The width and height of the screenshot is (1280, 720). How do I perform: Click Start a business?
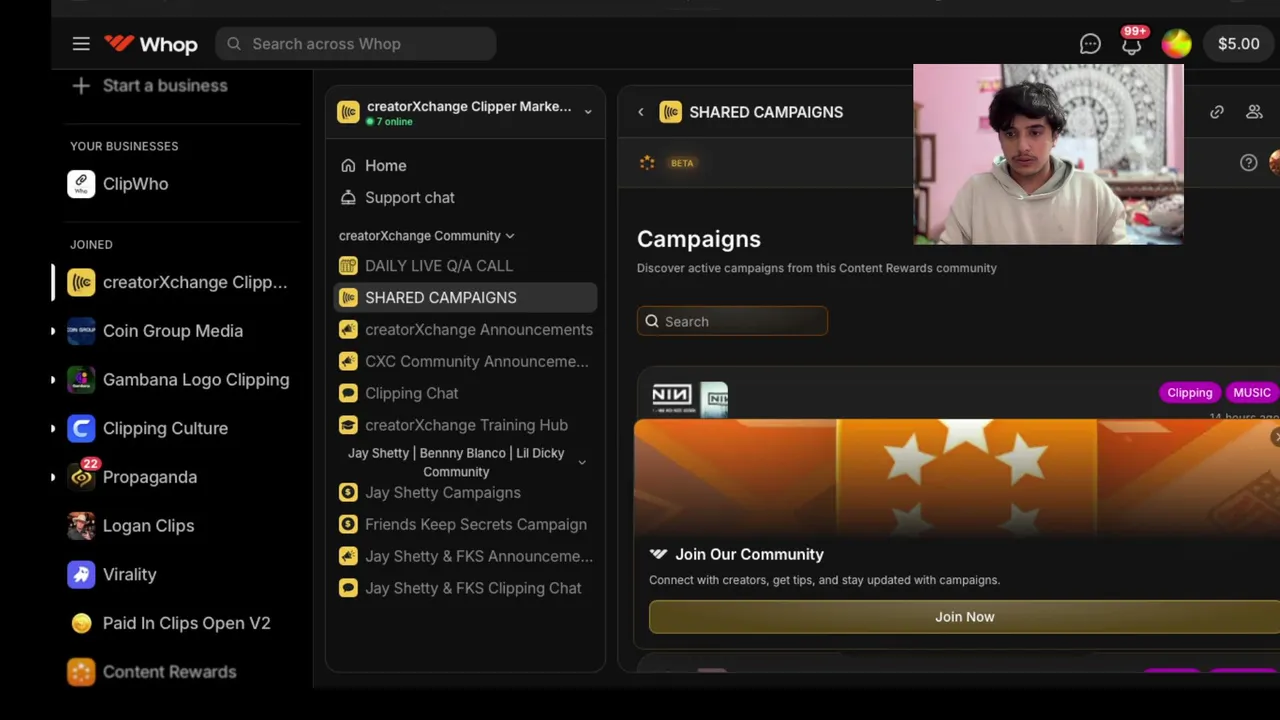[150, 85]
